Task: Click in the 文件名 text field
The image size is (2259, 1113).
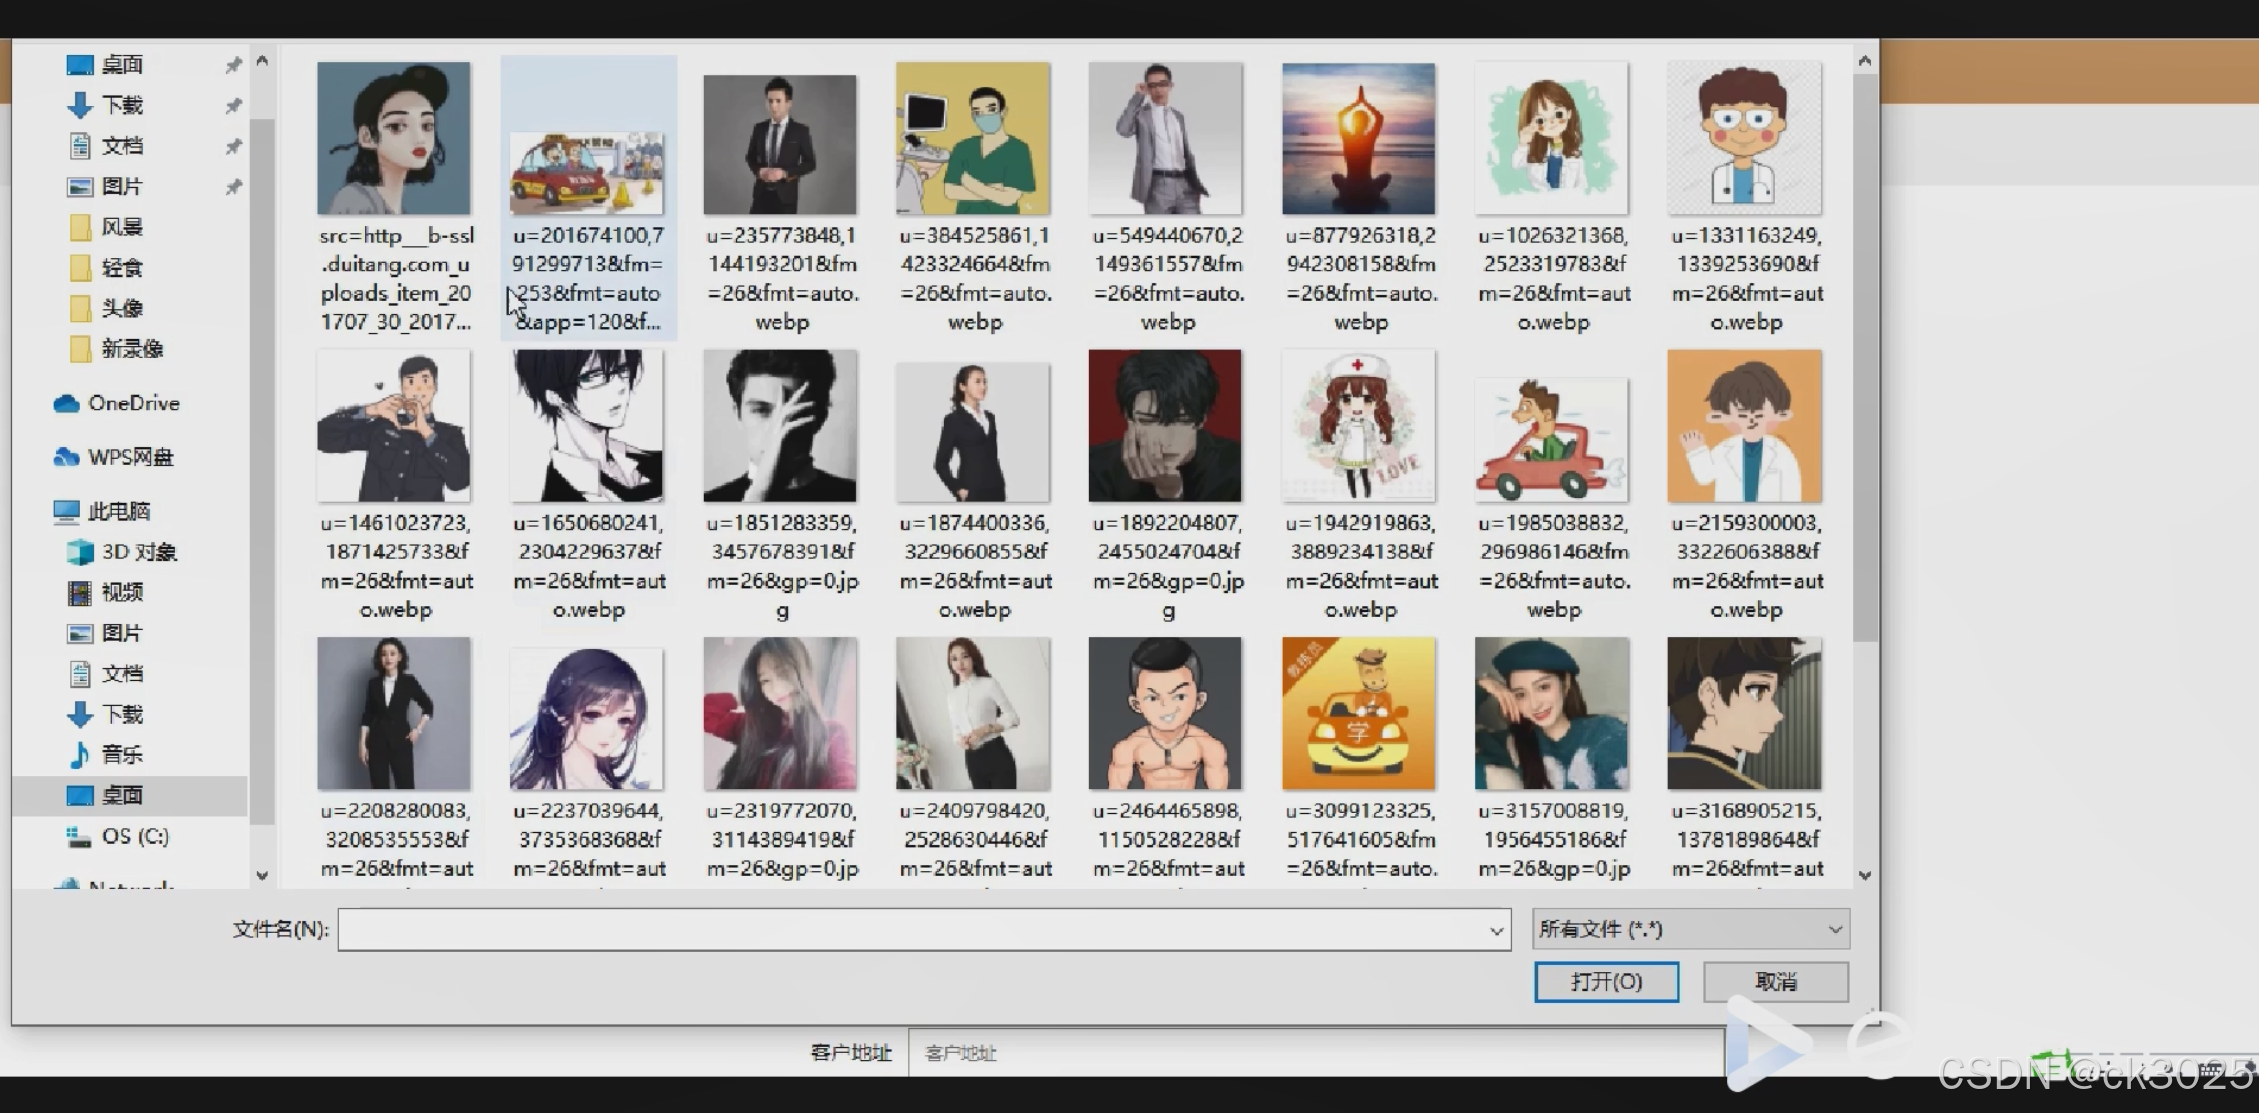Action: pyautogui.click(x=910, y=930)
